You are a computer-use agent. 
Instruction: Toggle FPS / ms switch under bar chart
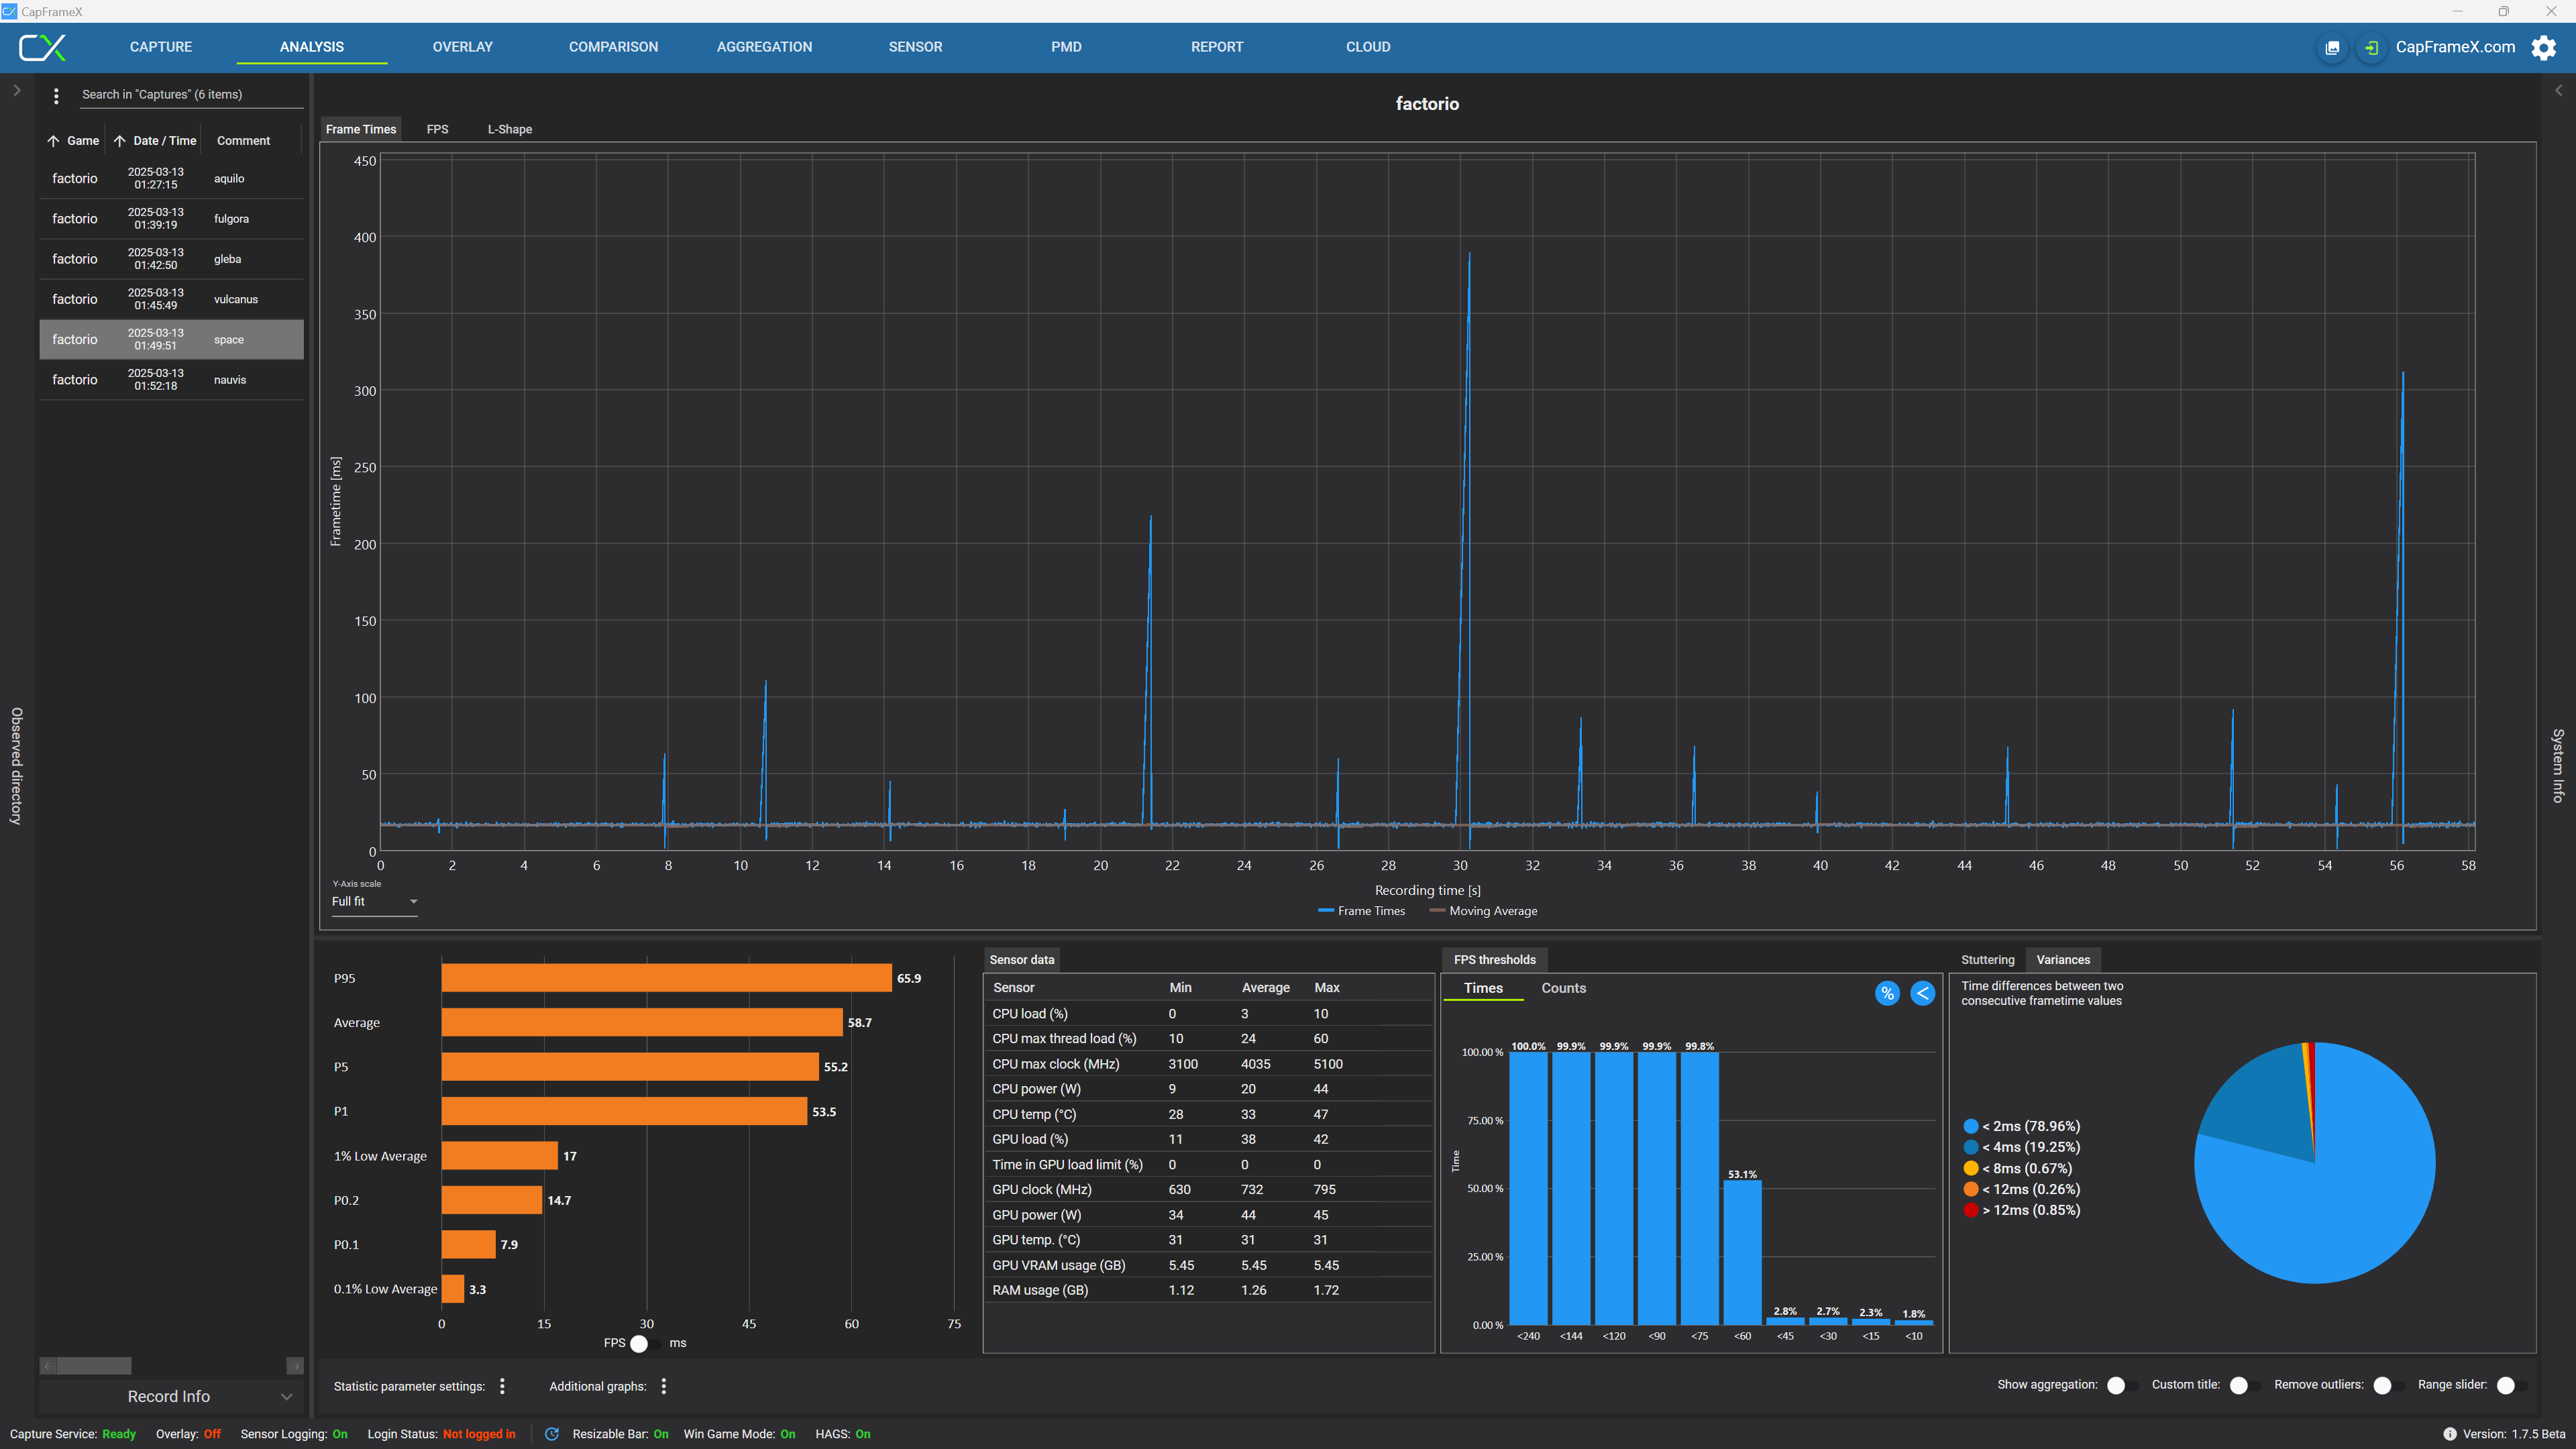pyautogui.click(x=646, y=1343)
